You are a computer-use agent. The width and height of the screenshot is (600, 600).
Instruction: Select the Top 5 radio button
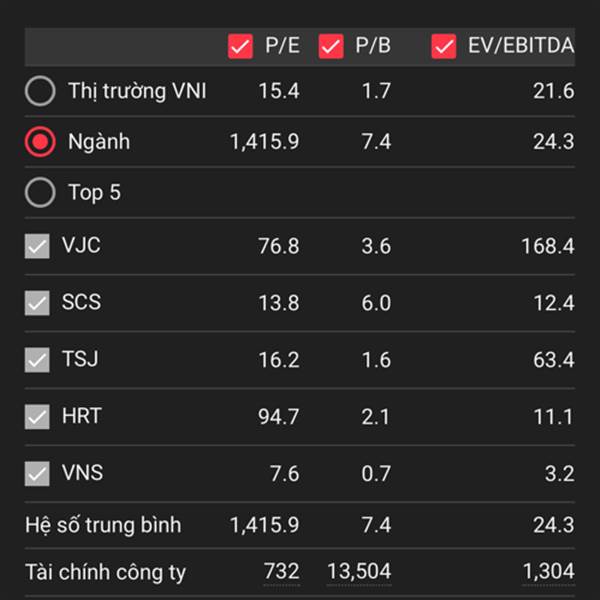click(40, 192)
